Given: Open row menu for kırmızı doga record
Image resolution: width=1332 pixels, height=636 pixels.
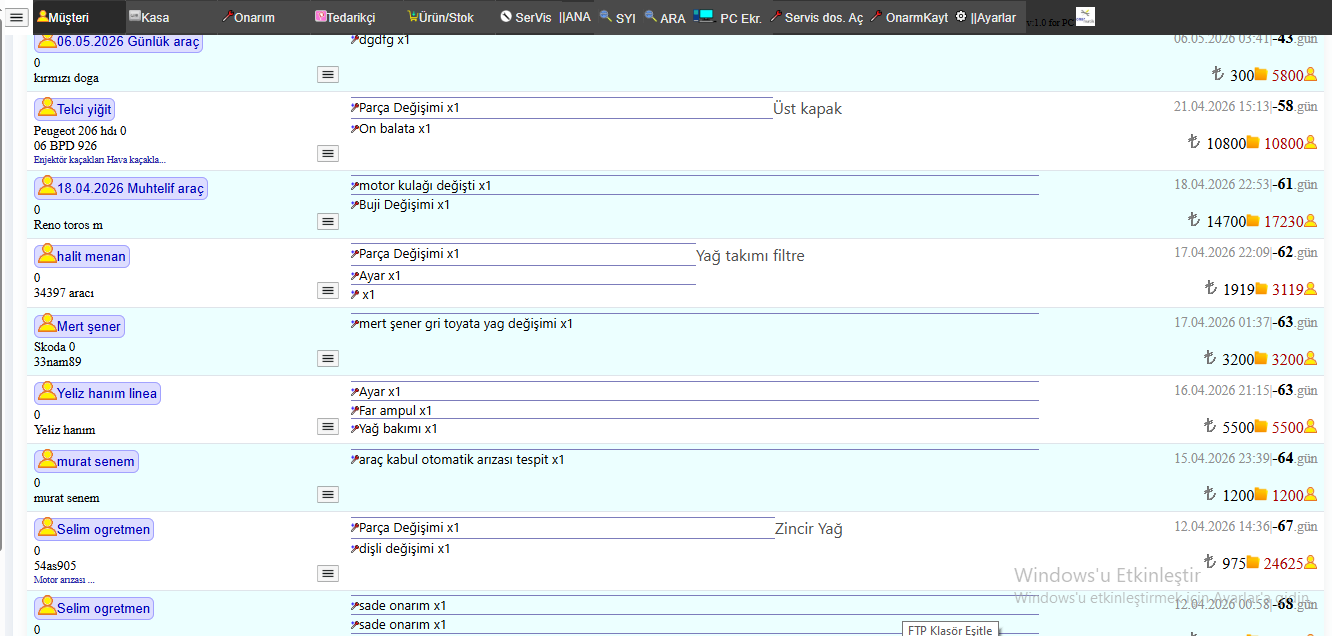Looking at the screenshot, I should pos(328,75).
